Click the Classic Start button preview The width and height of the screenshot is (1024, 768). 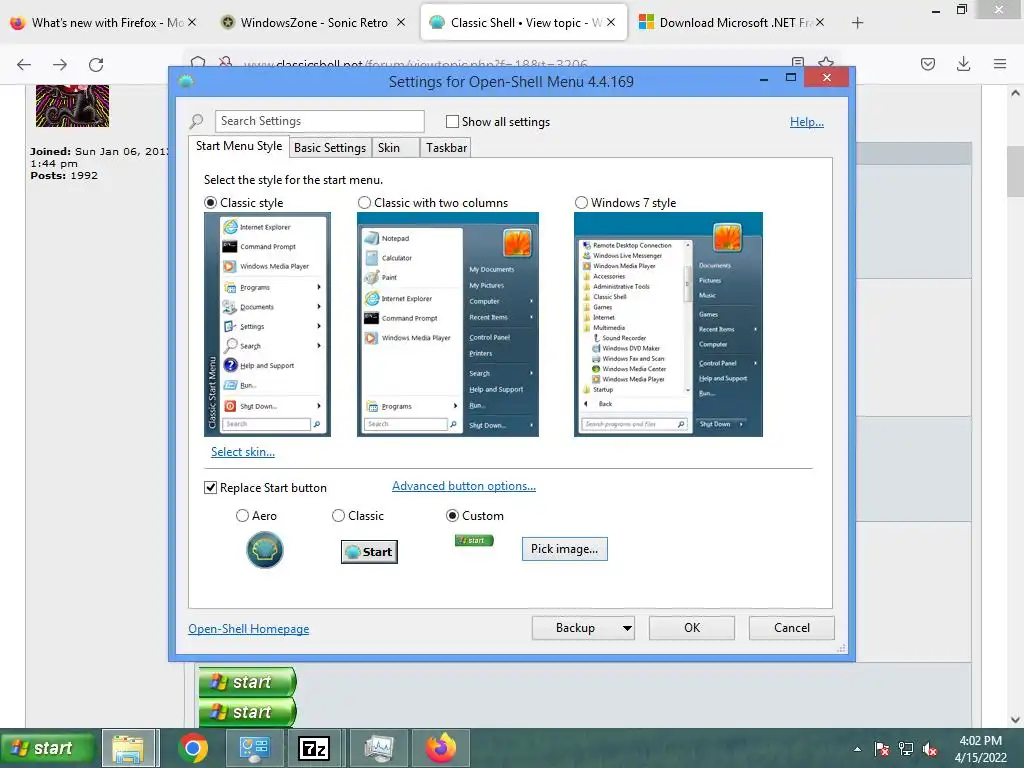pos(369,552)
